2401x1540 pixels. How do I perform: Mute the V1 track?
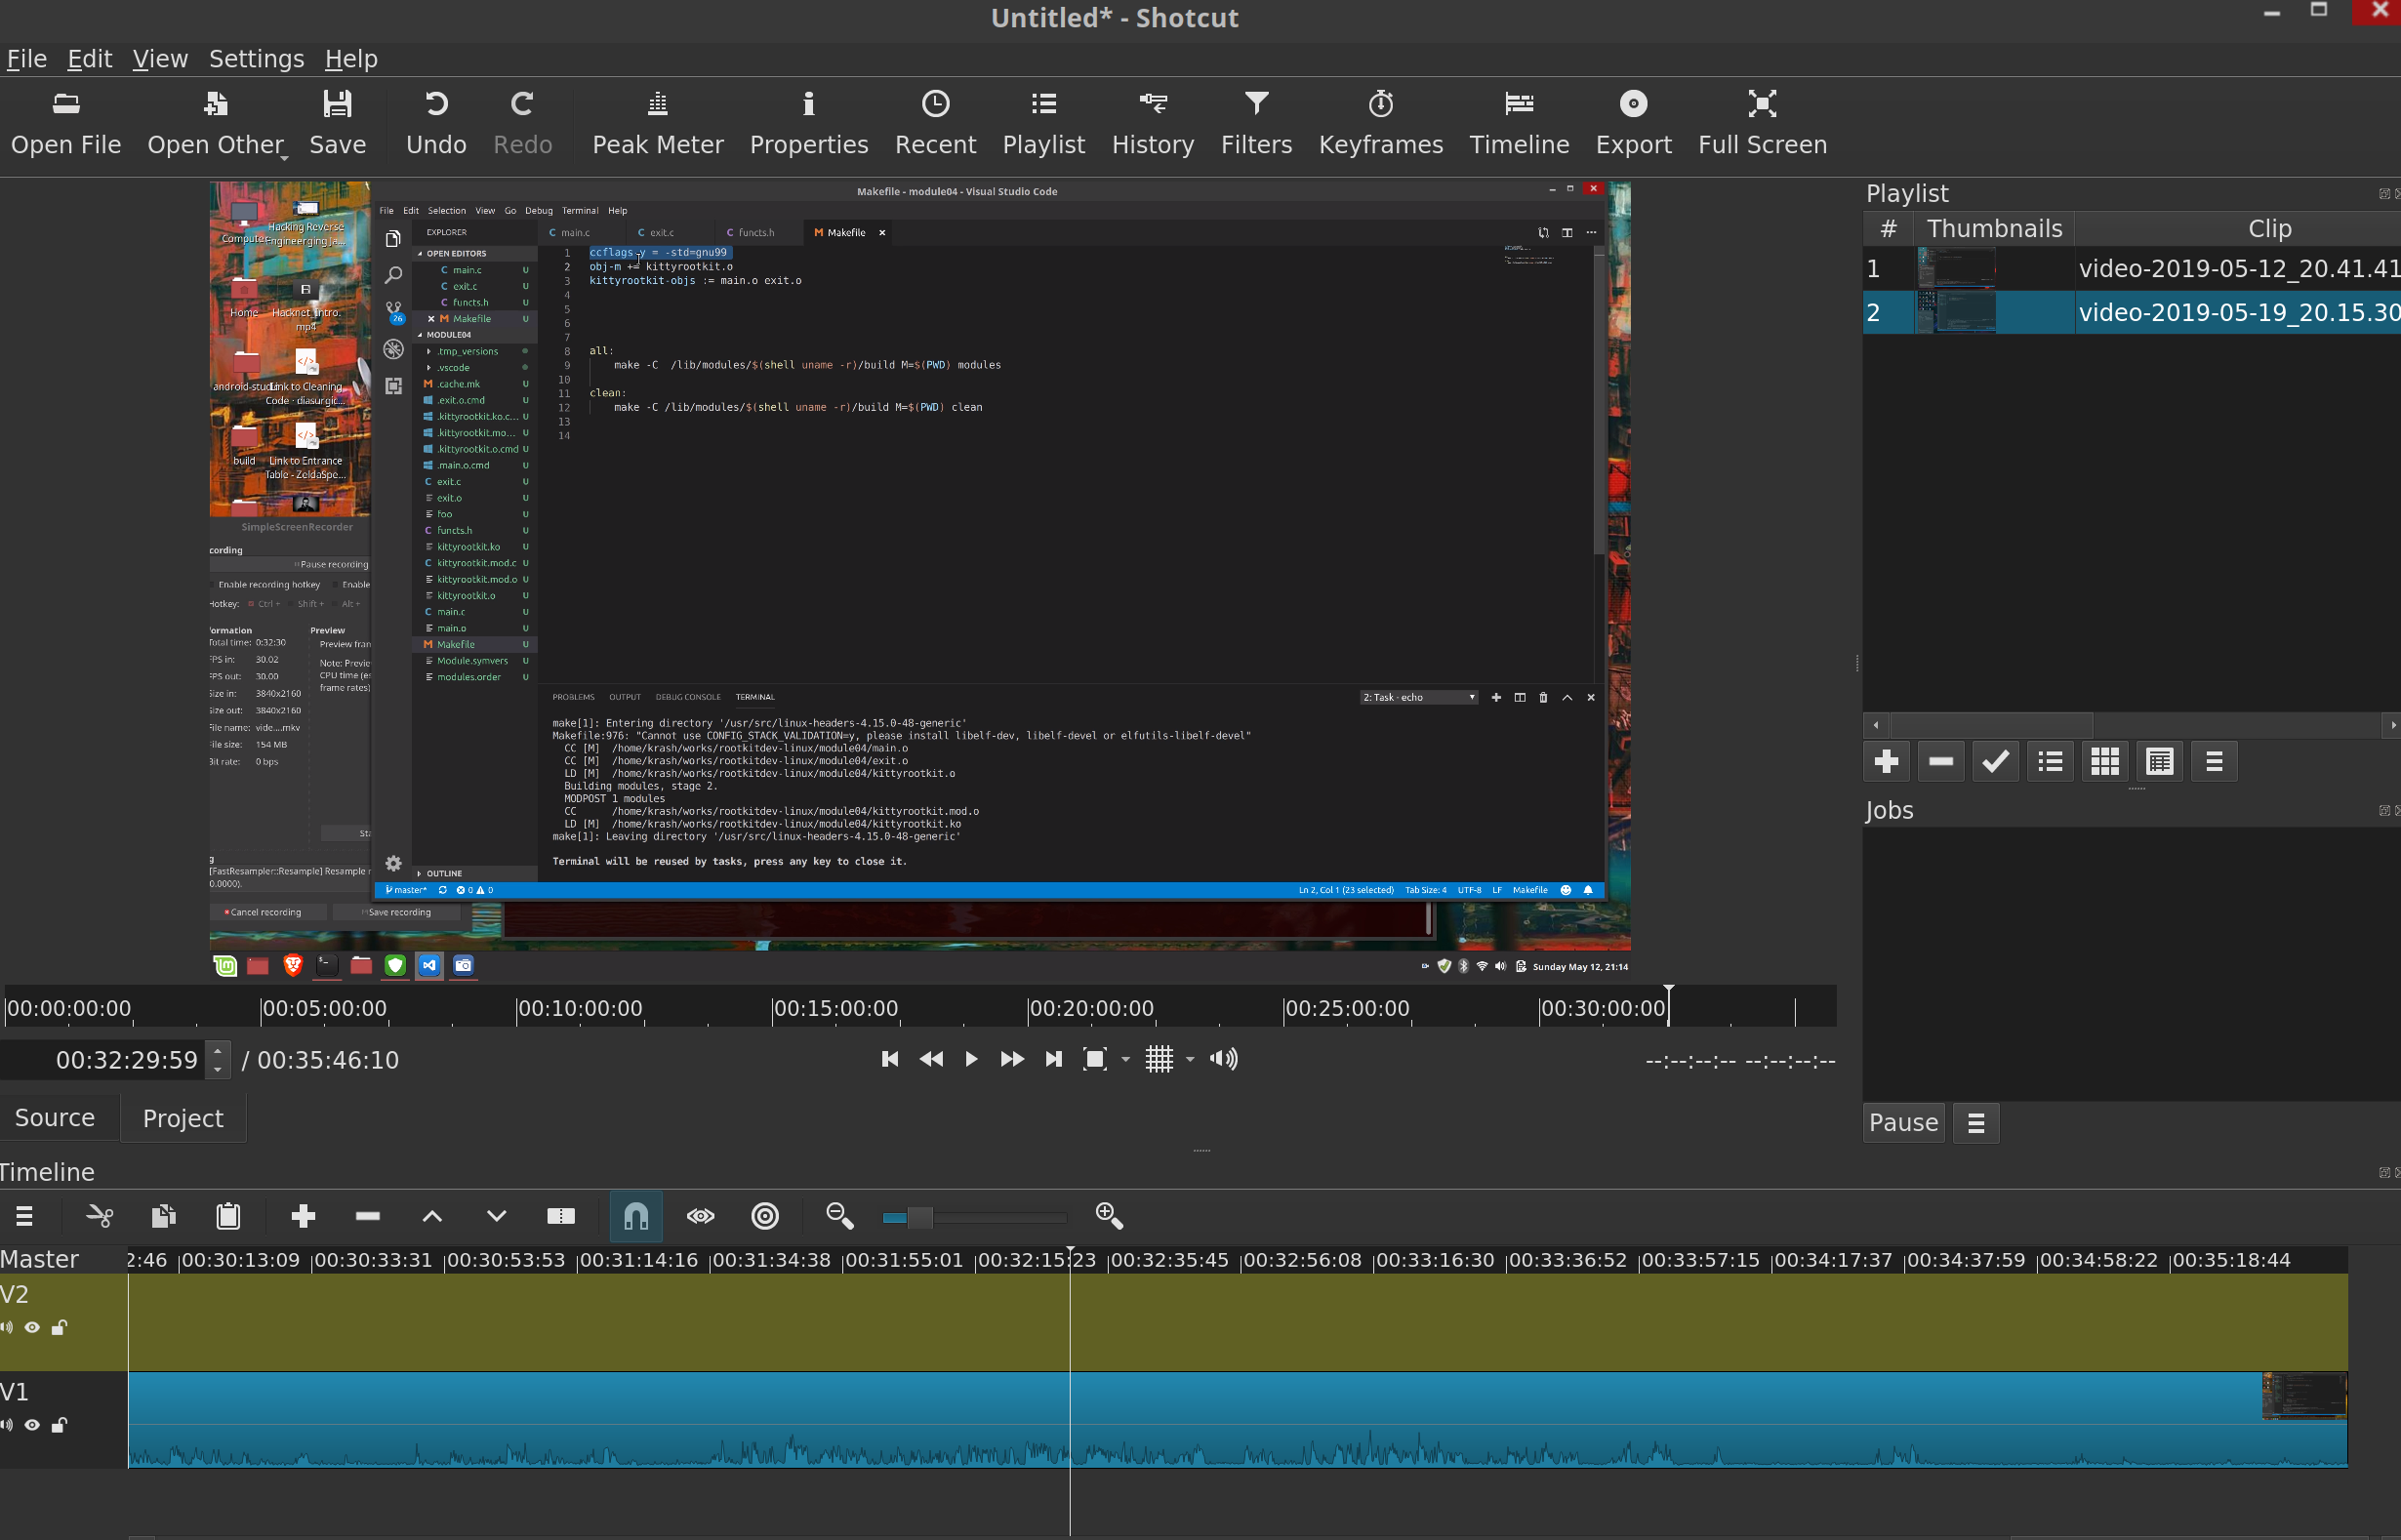click(x=8, y=1425)
